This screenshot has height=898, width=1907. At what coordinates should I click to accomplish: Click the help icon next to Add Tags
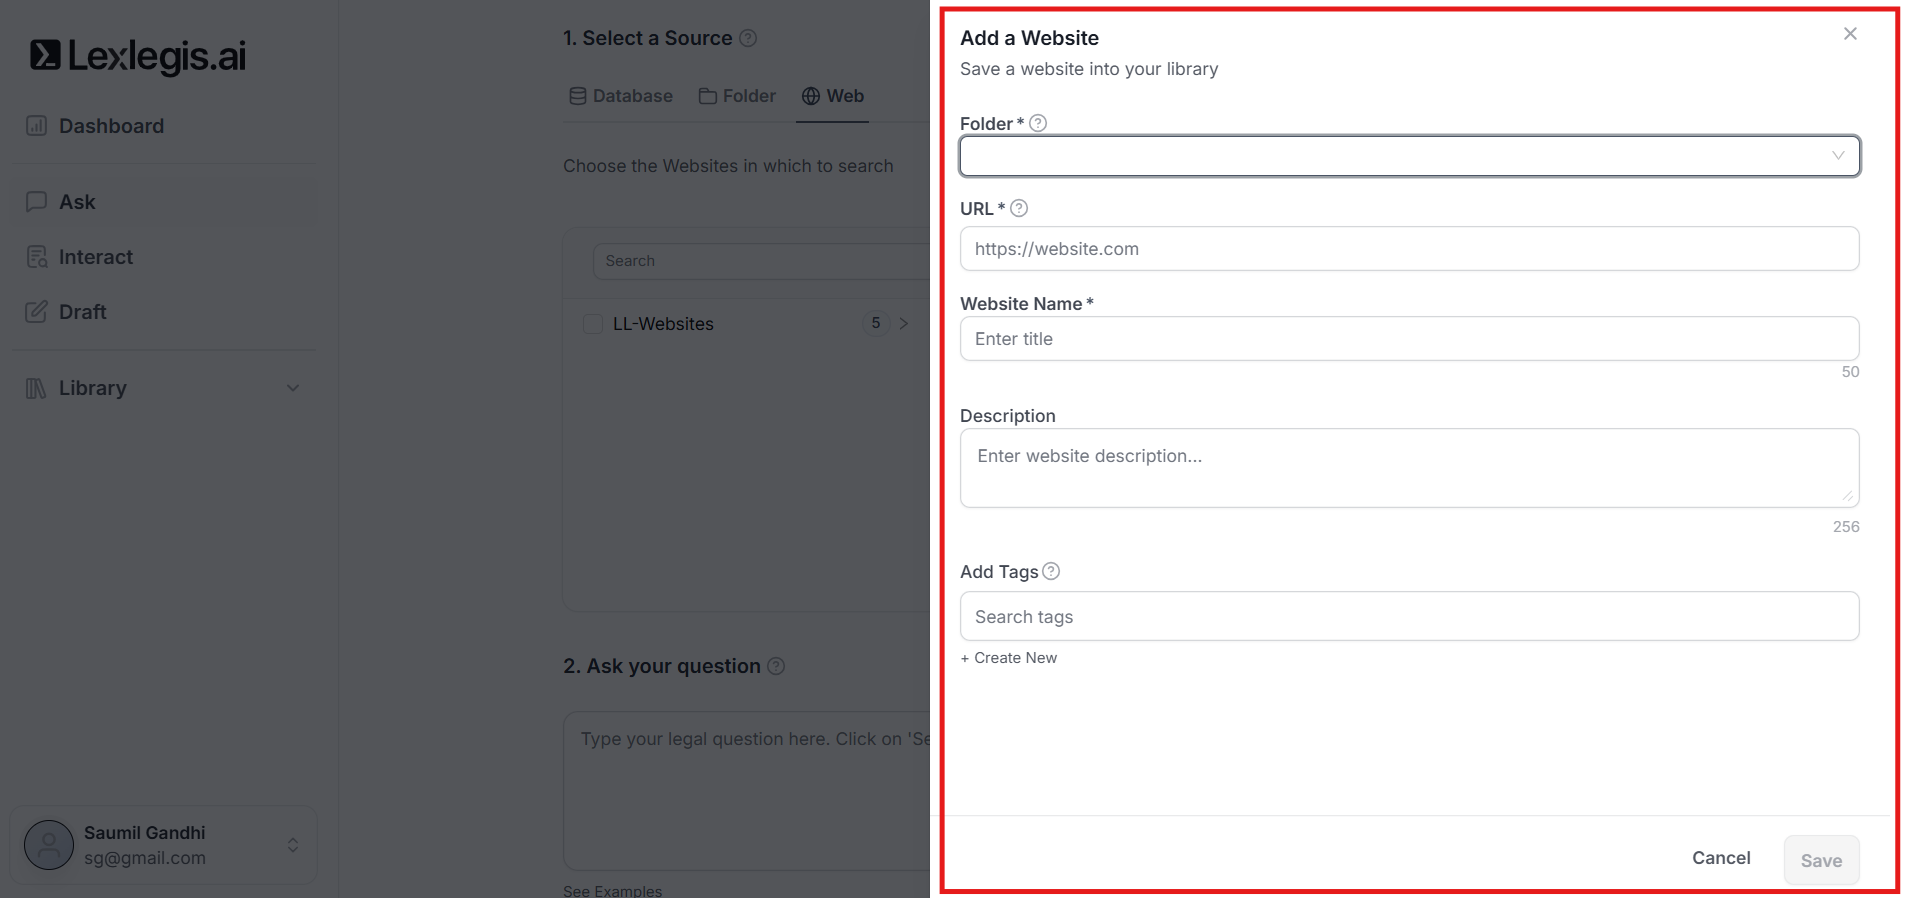1051,571
